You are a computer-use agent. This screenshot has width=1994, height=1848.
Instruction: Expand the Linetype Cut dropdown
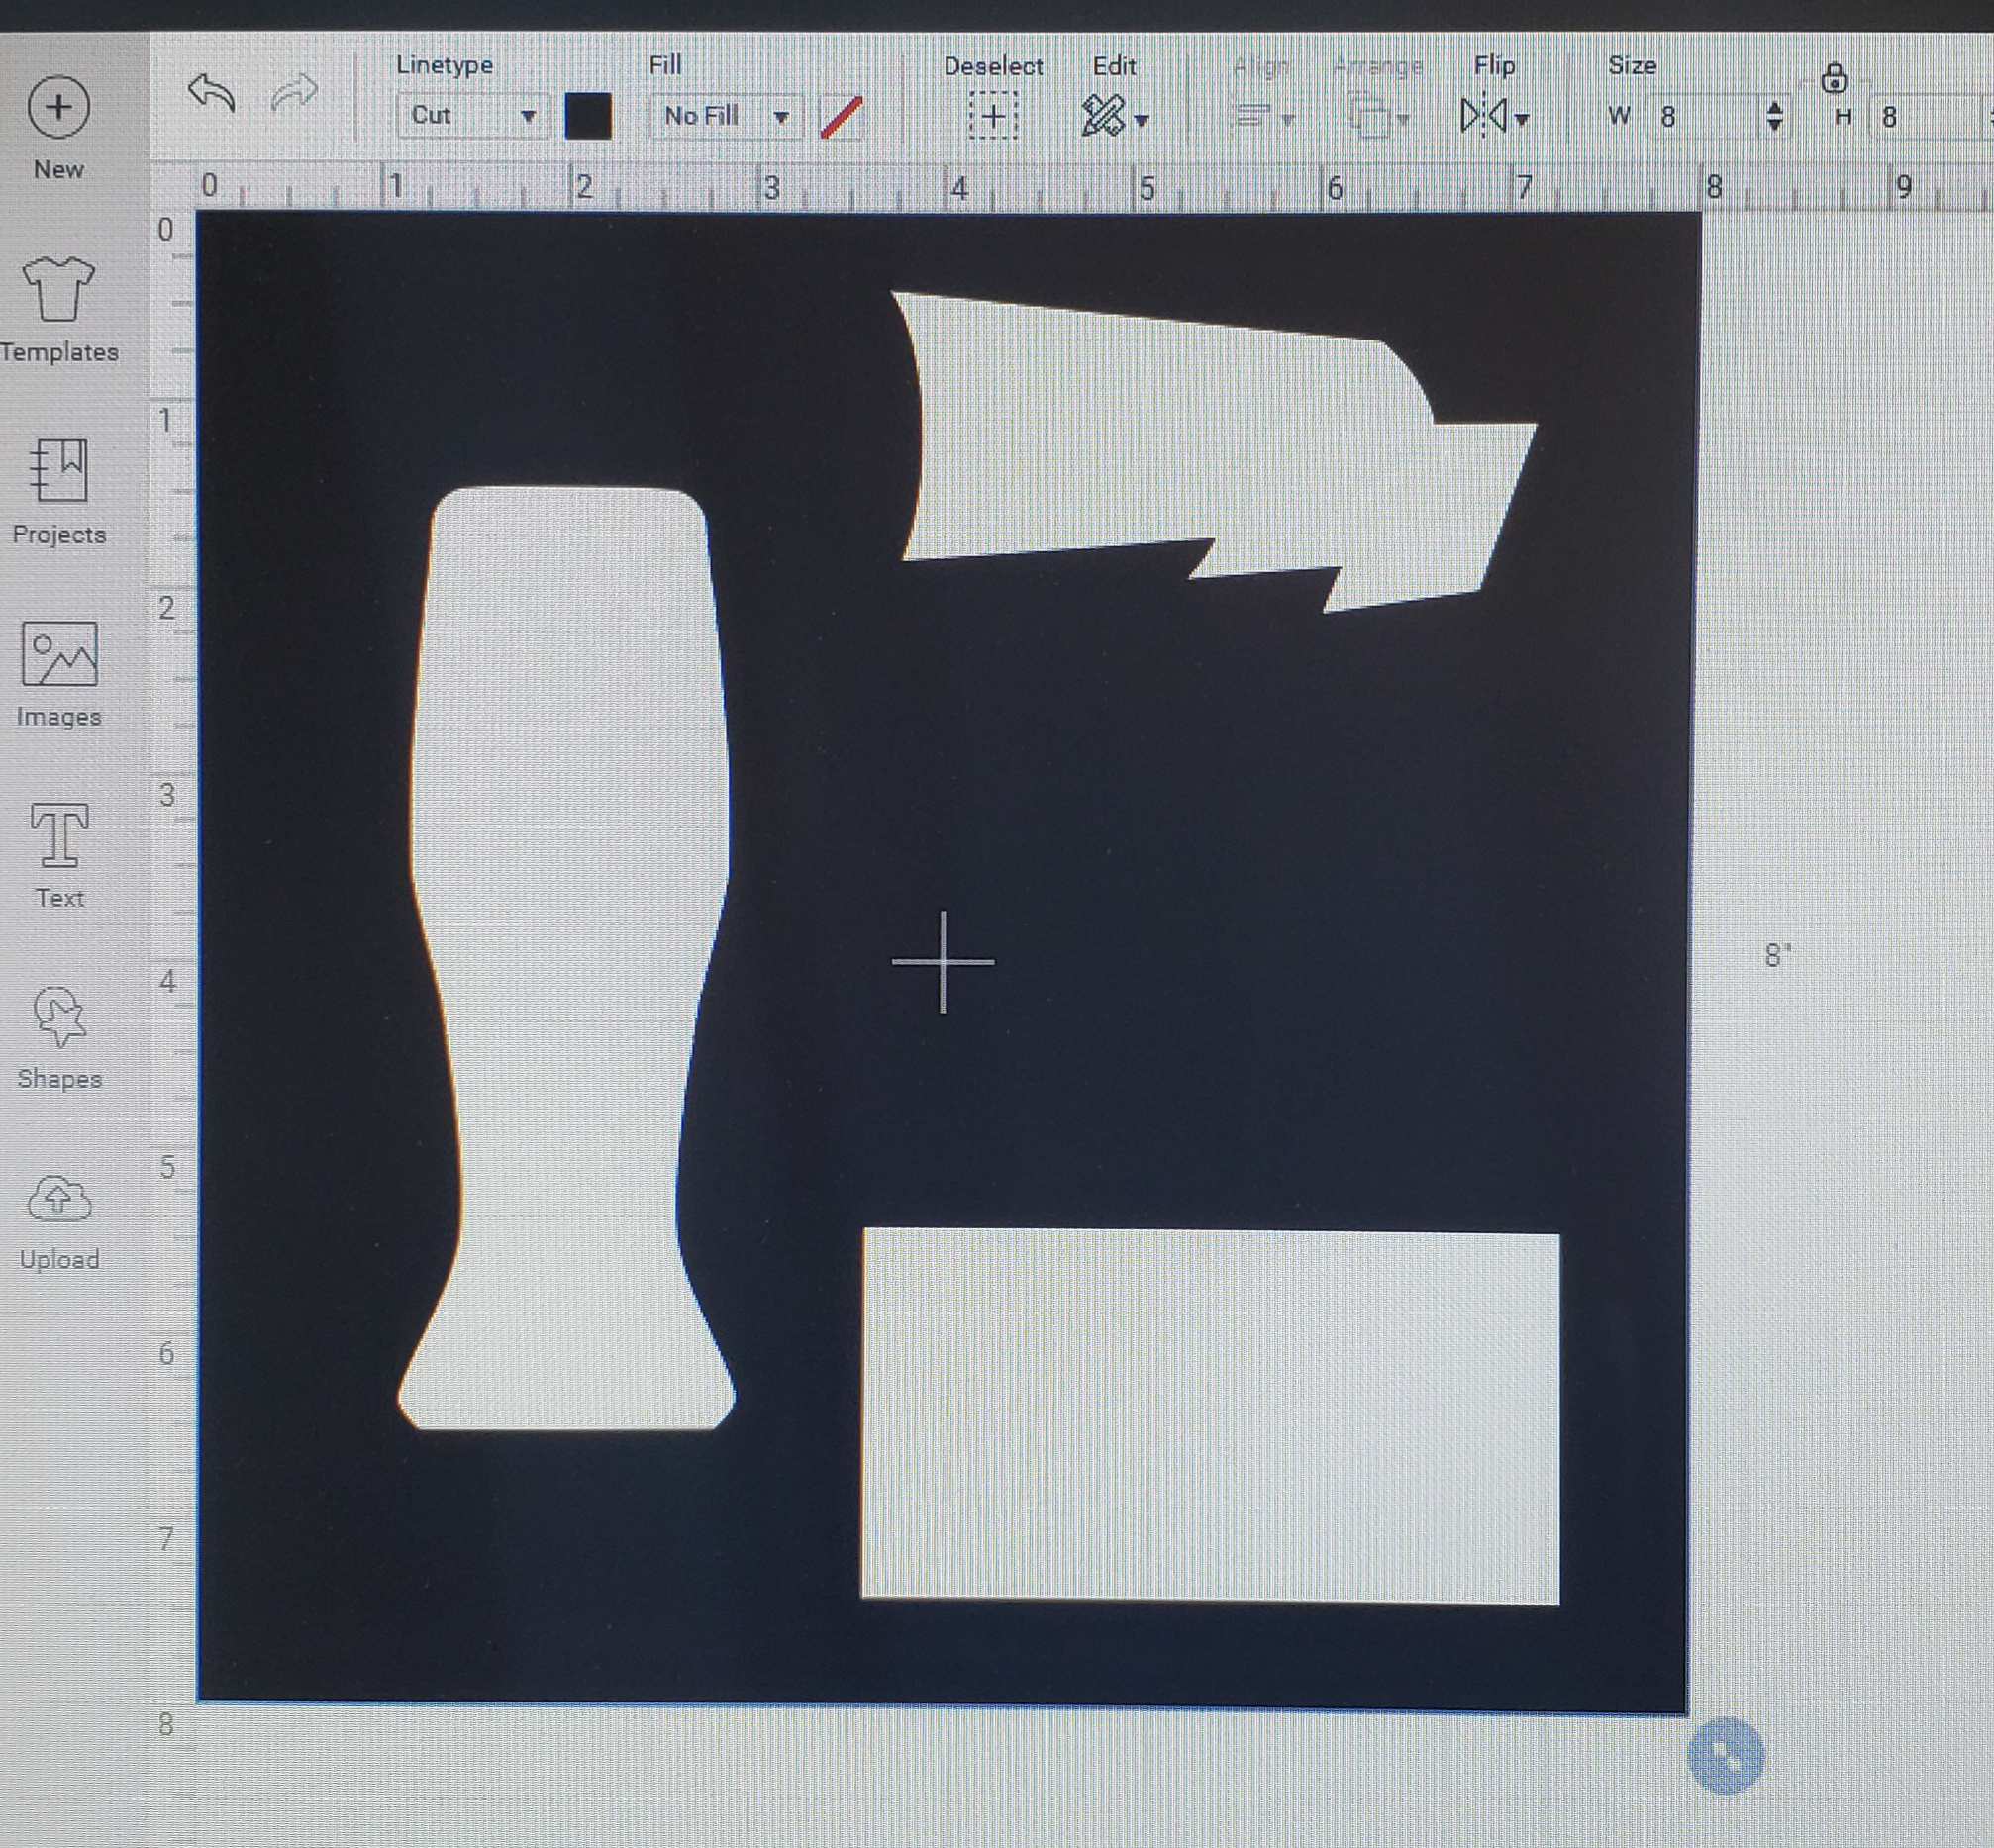coord(471,116)
